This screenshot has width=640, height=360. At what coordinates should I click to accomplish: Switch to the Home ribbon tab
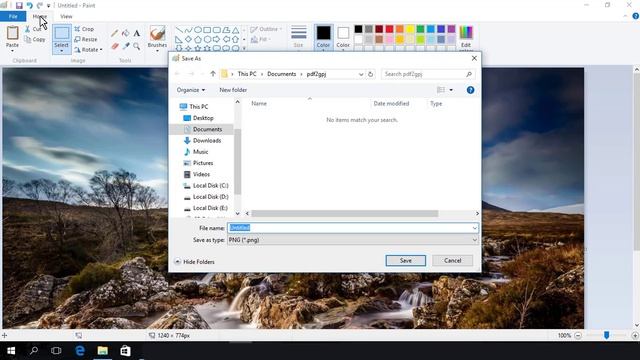tap(40, 16)
